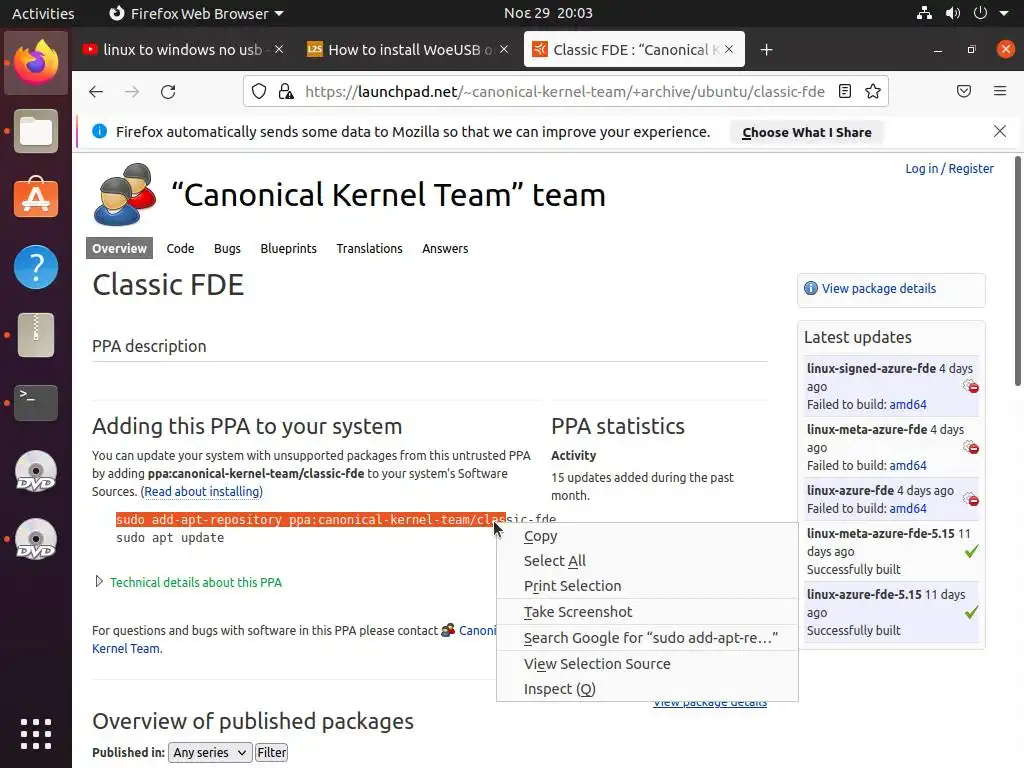
Task: Click the page vertical scrollbar
Action: click(1018, 270)
